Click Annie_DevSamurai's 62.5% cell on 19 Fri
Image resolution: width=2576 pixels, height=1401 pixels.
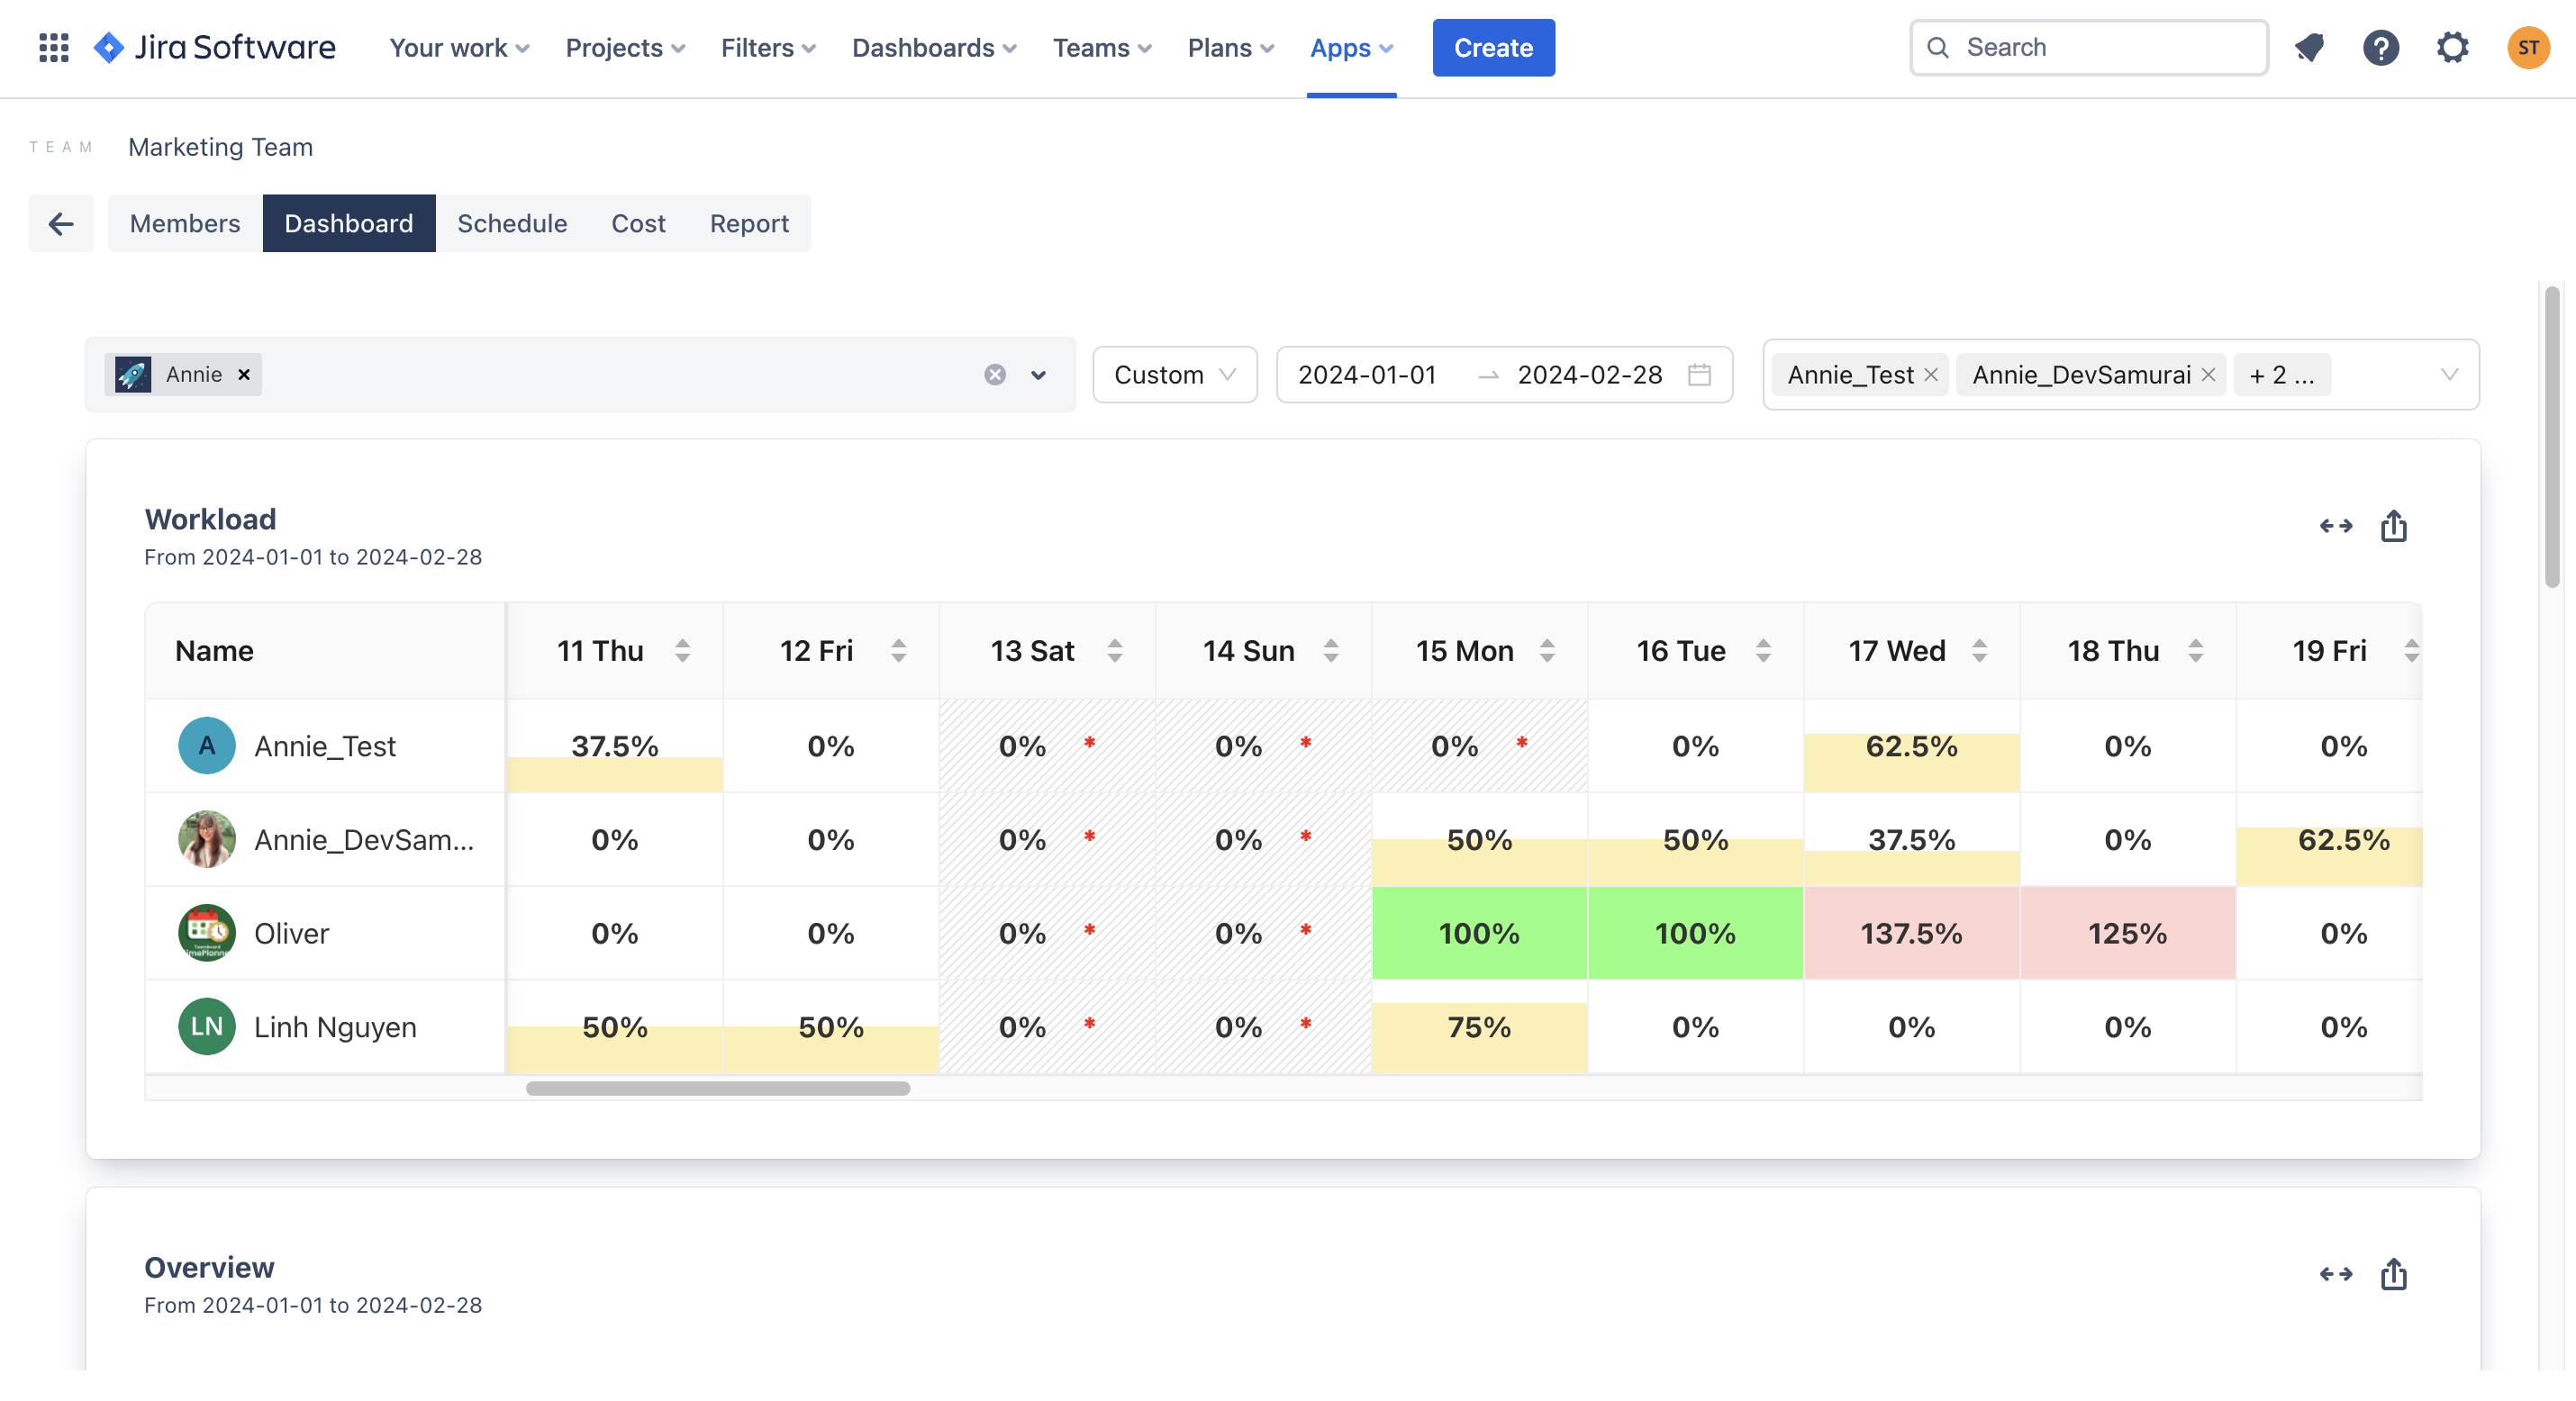click(x=2329, y=839)
